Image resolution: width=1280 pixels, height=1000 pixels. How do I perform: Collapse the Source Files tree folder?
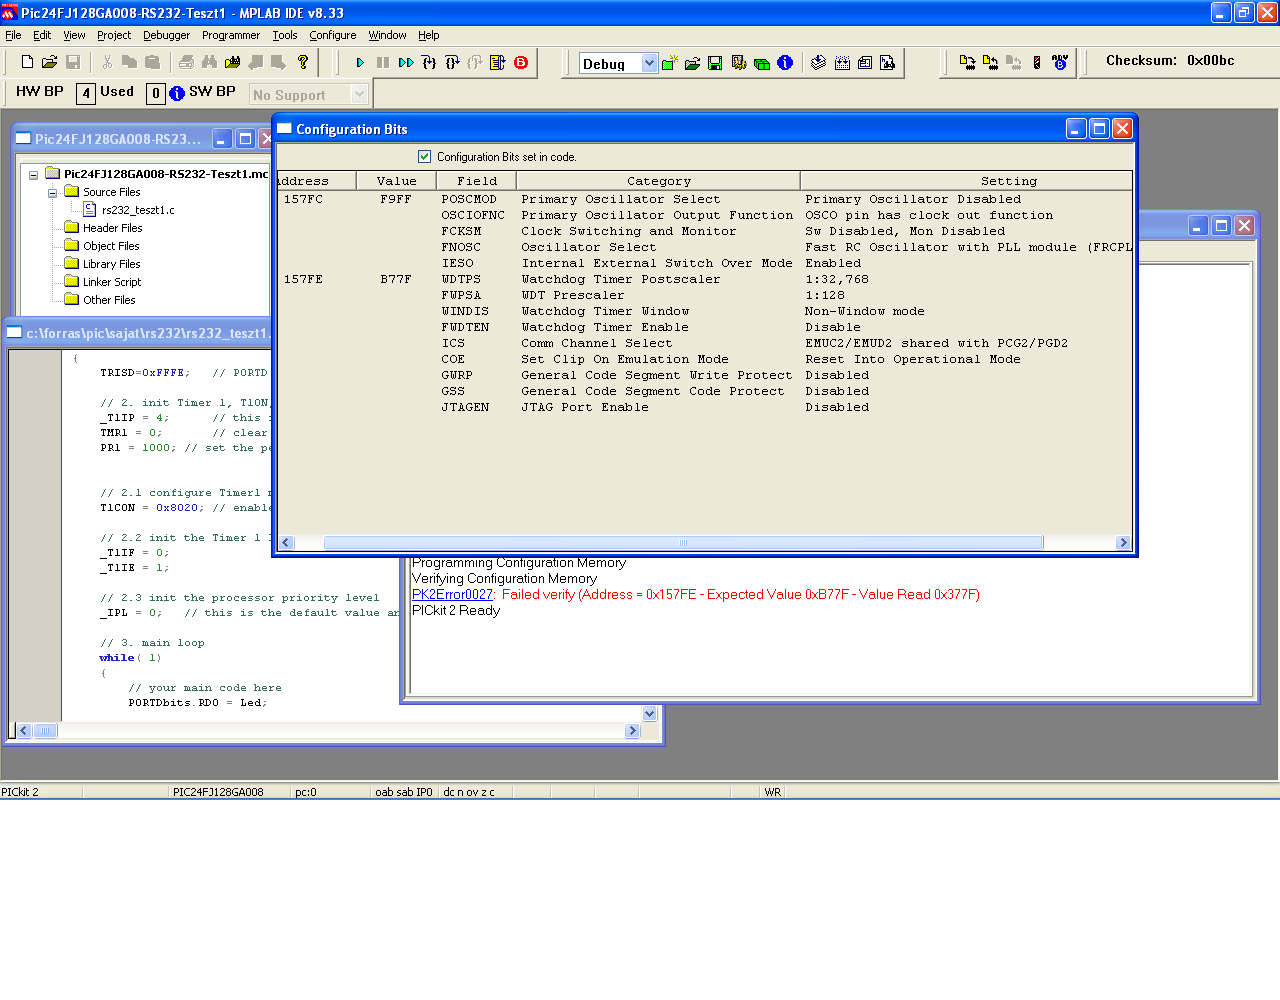click(52, 193)
